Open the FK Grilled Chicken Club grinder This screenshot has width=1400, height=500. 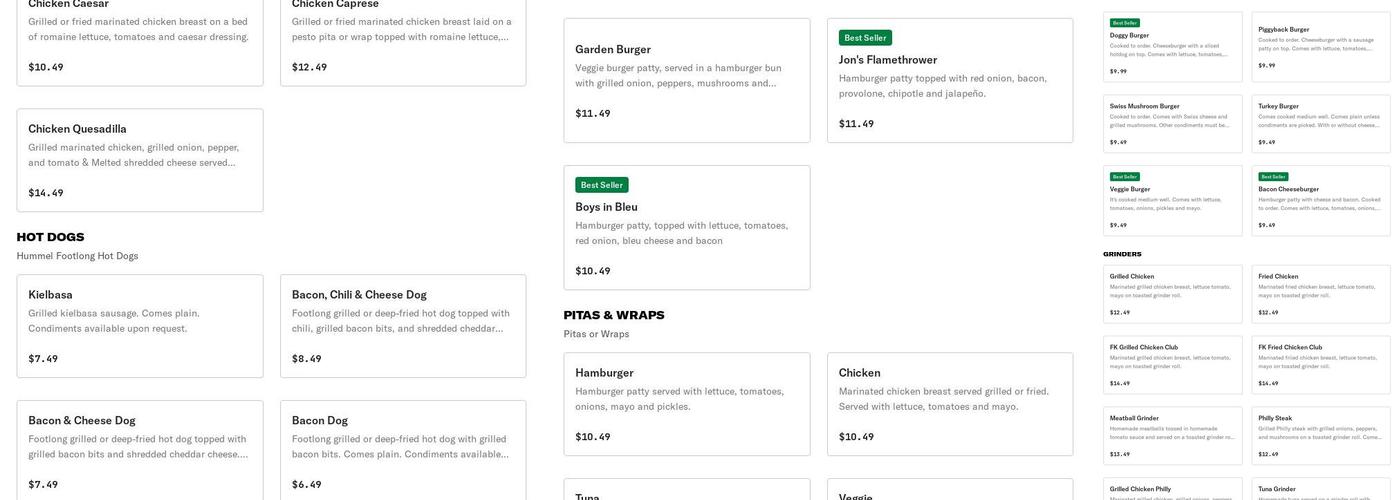point(1173,365)
